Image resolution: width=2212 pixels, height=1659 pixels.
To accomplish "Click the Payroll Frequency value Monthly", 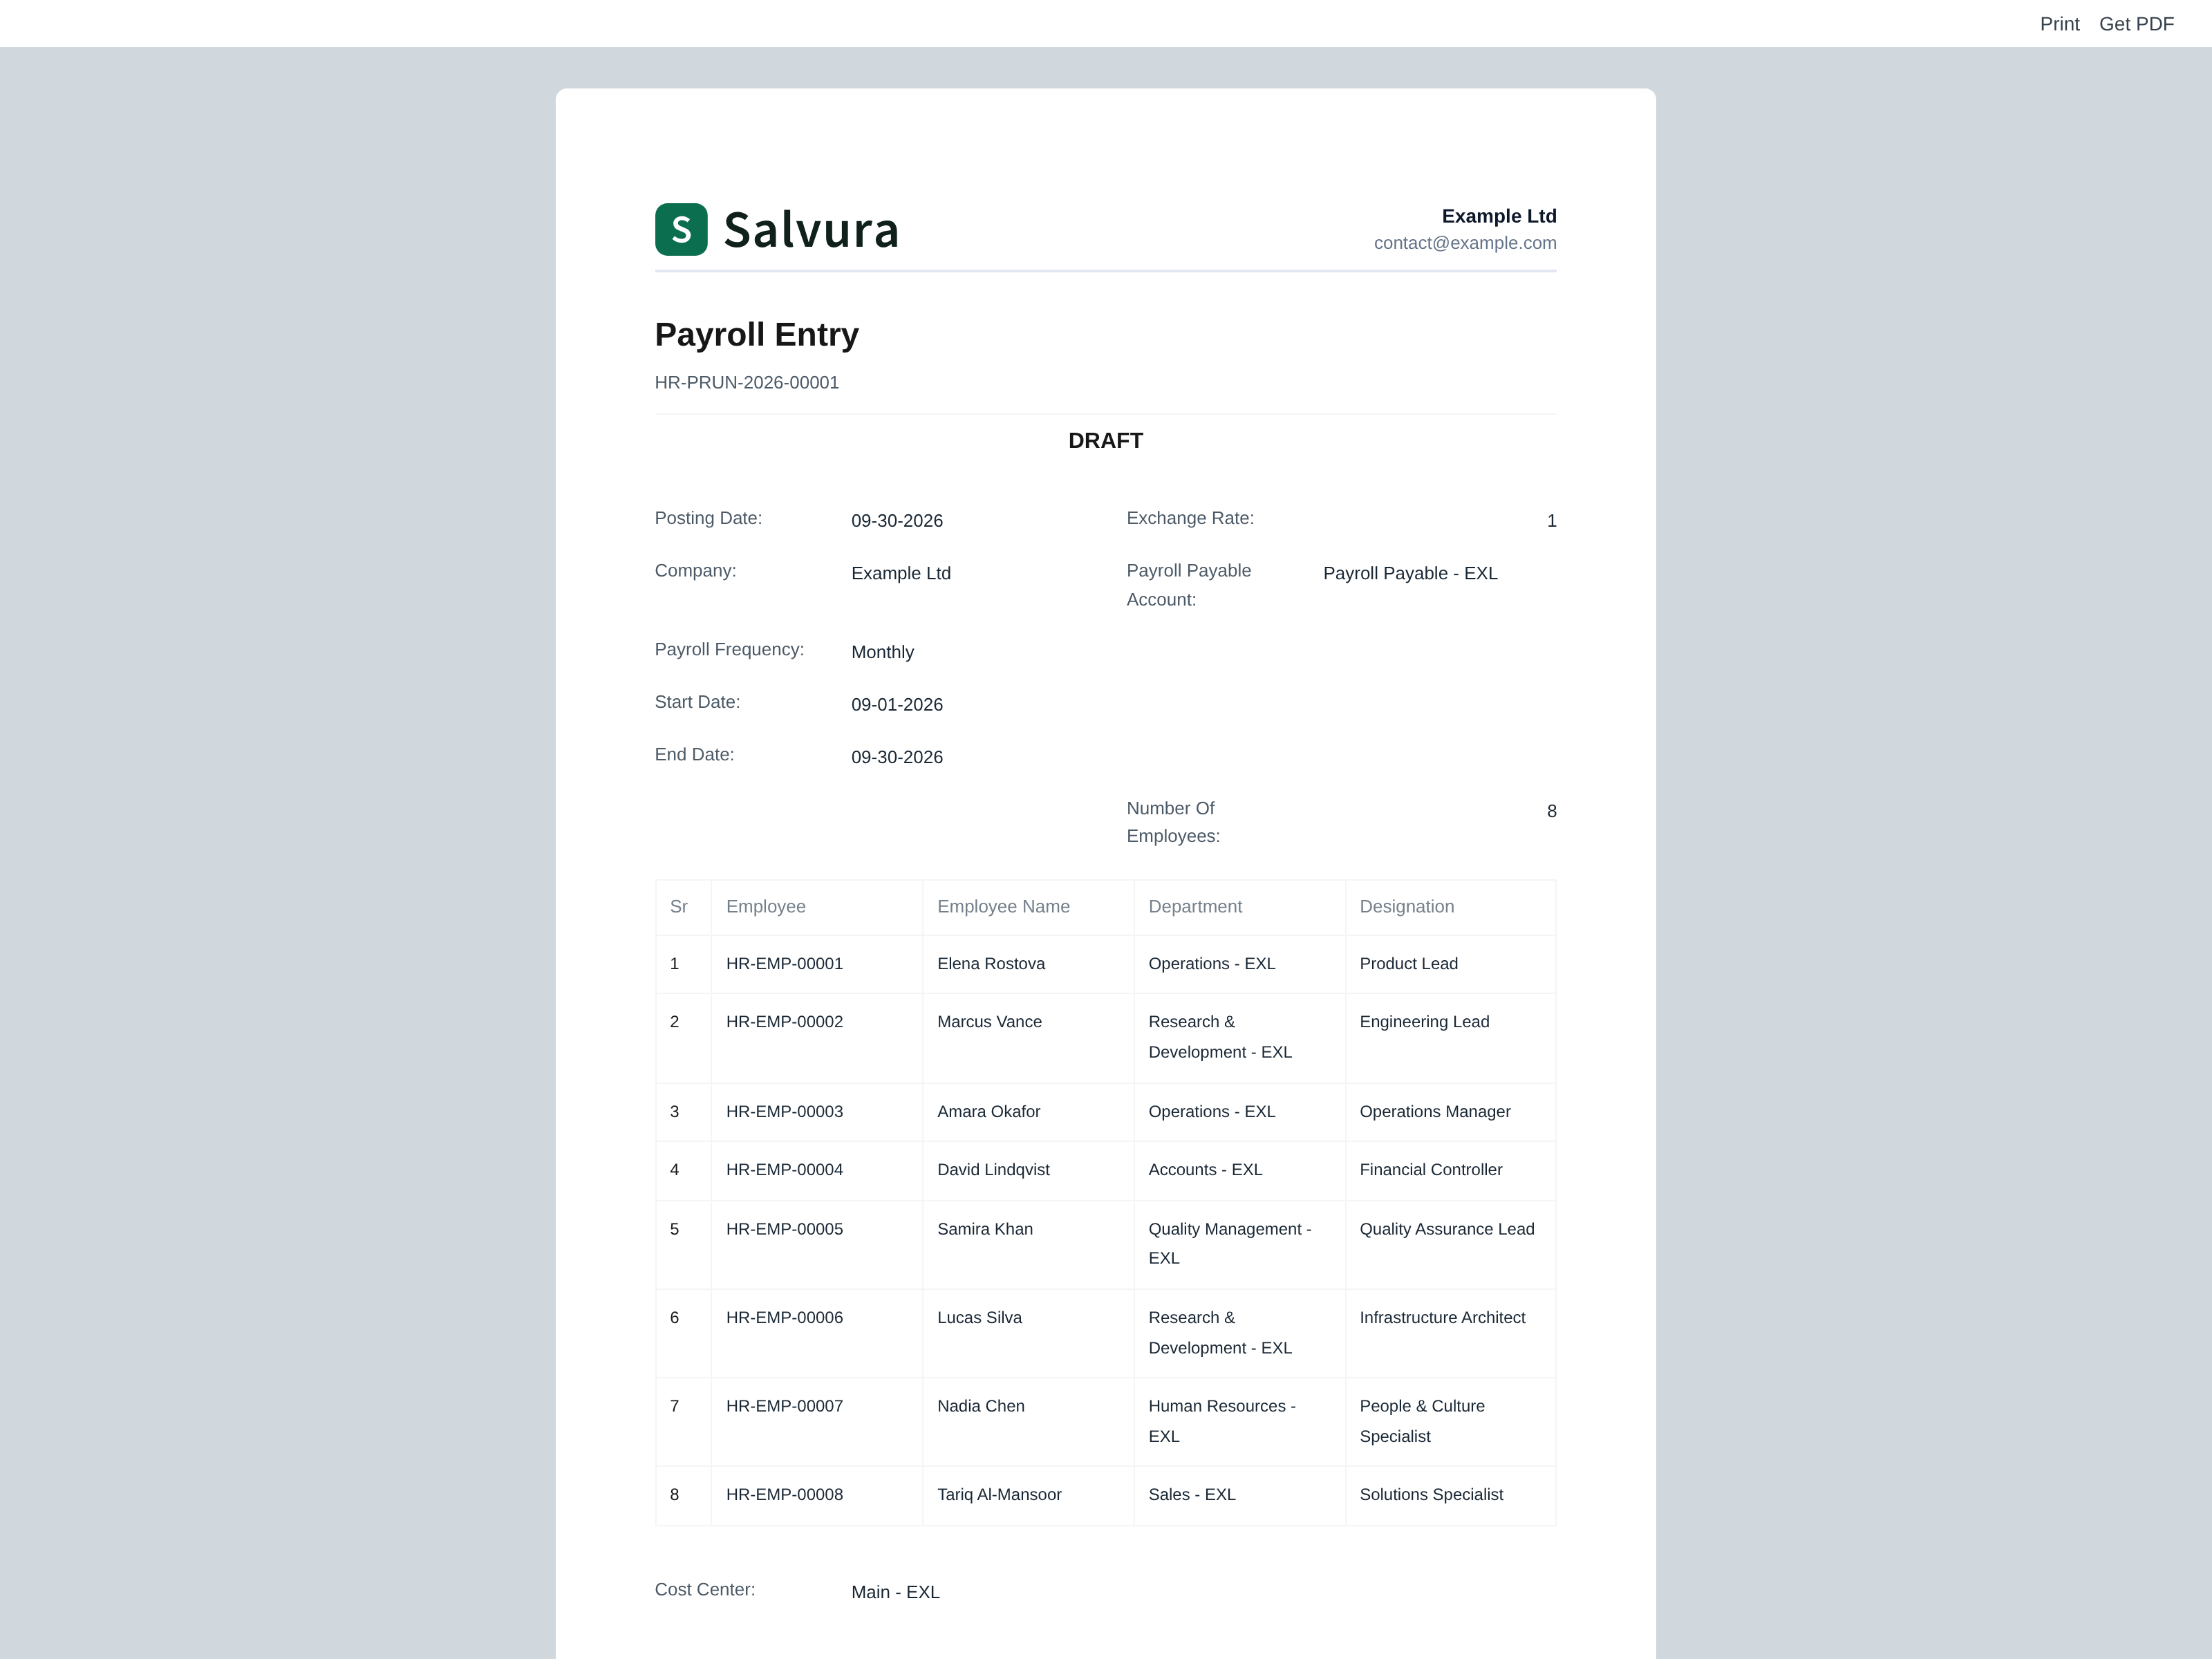I will [882, 652].
